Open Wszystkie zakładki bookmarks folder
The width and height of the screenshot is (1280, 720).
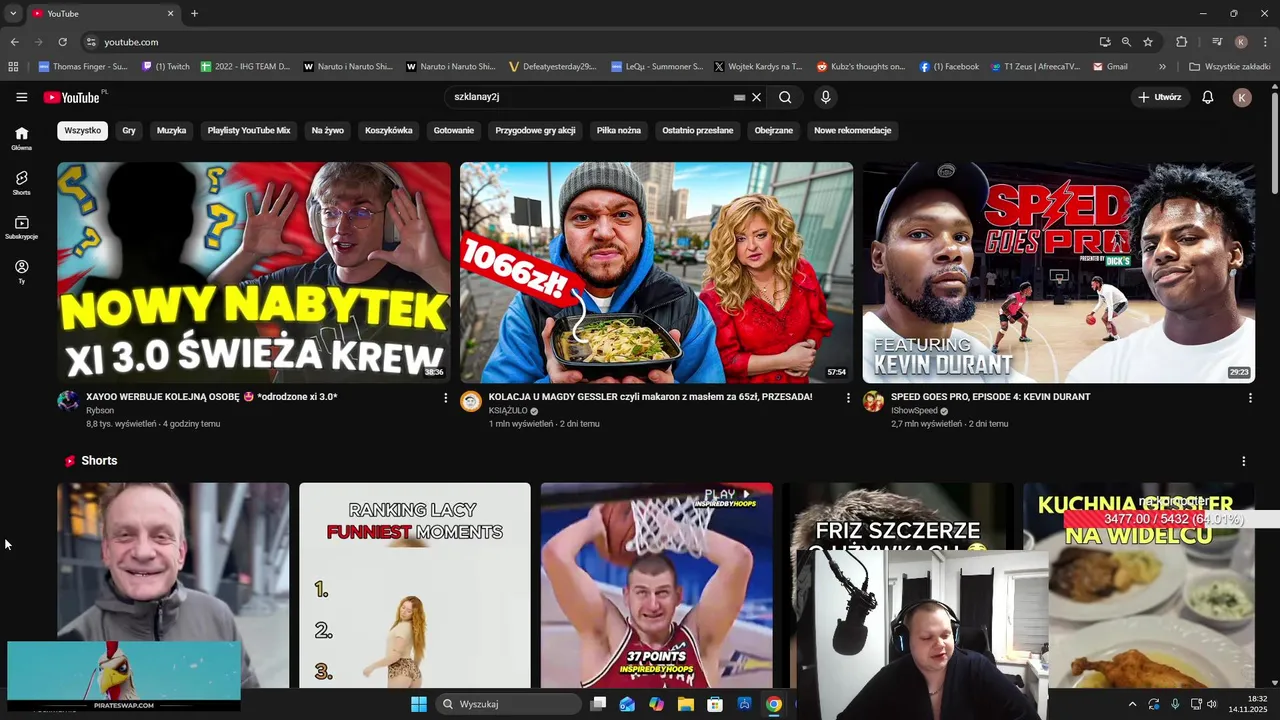click(1229, 67)
